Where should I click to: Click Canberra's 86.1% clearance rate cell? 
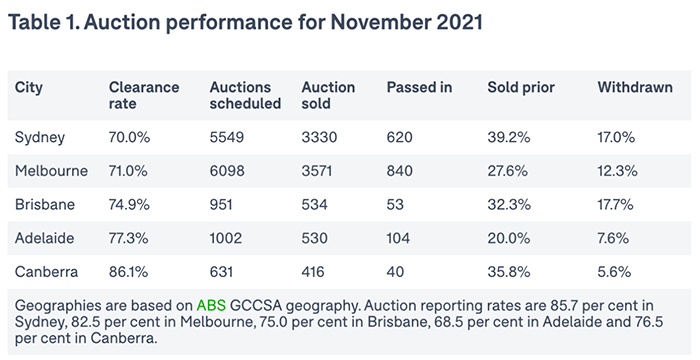[128, 272]
